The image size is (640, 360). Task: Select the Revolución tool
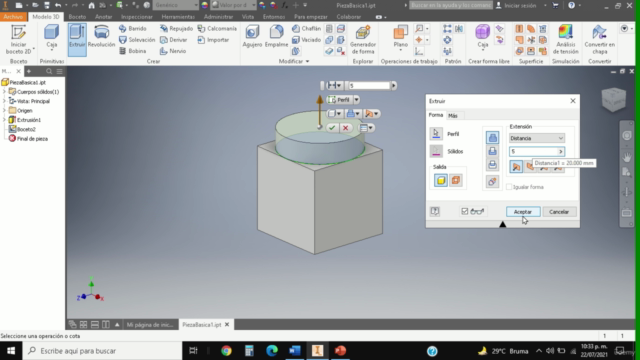101,37
